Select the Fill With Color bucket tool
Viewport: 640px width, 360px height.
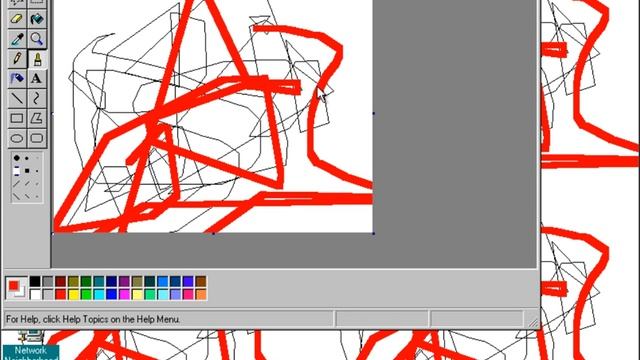point(37,19)
